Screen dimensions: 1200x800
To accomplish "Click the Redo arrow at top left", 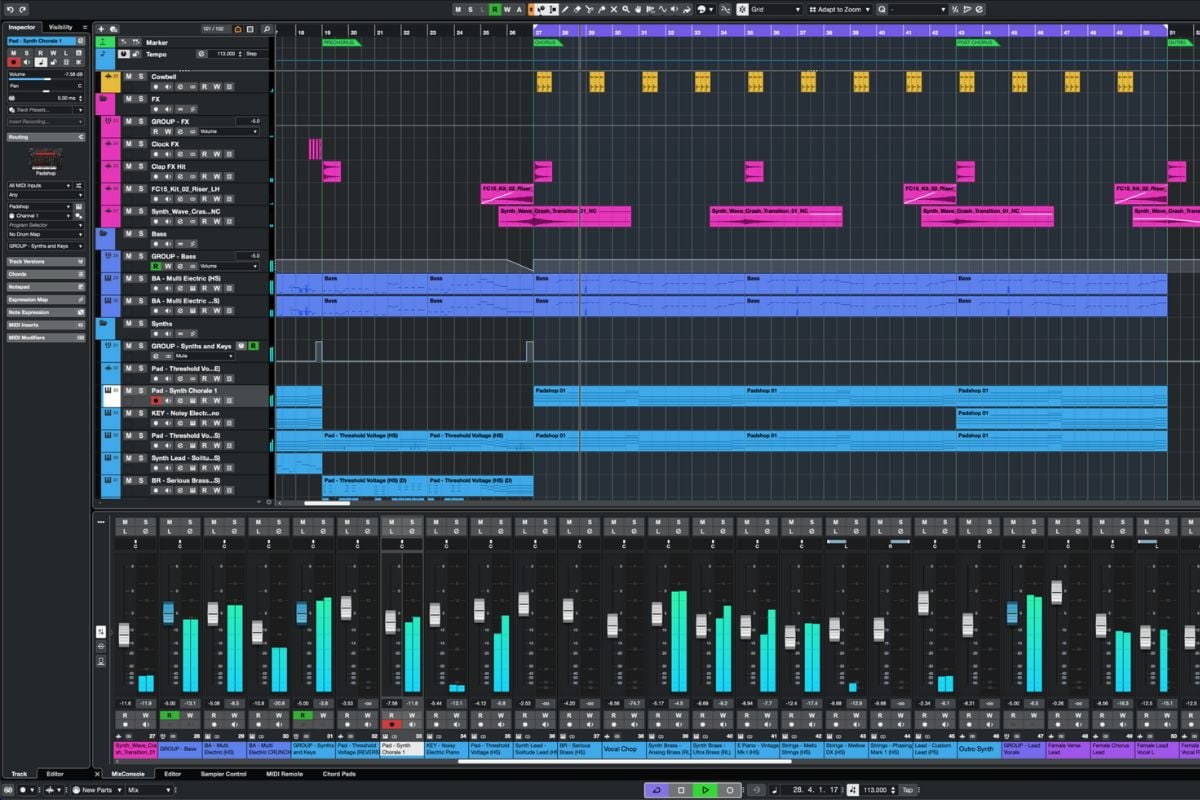I will pyautogui.click(x=24, y=8).
